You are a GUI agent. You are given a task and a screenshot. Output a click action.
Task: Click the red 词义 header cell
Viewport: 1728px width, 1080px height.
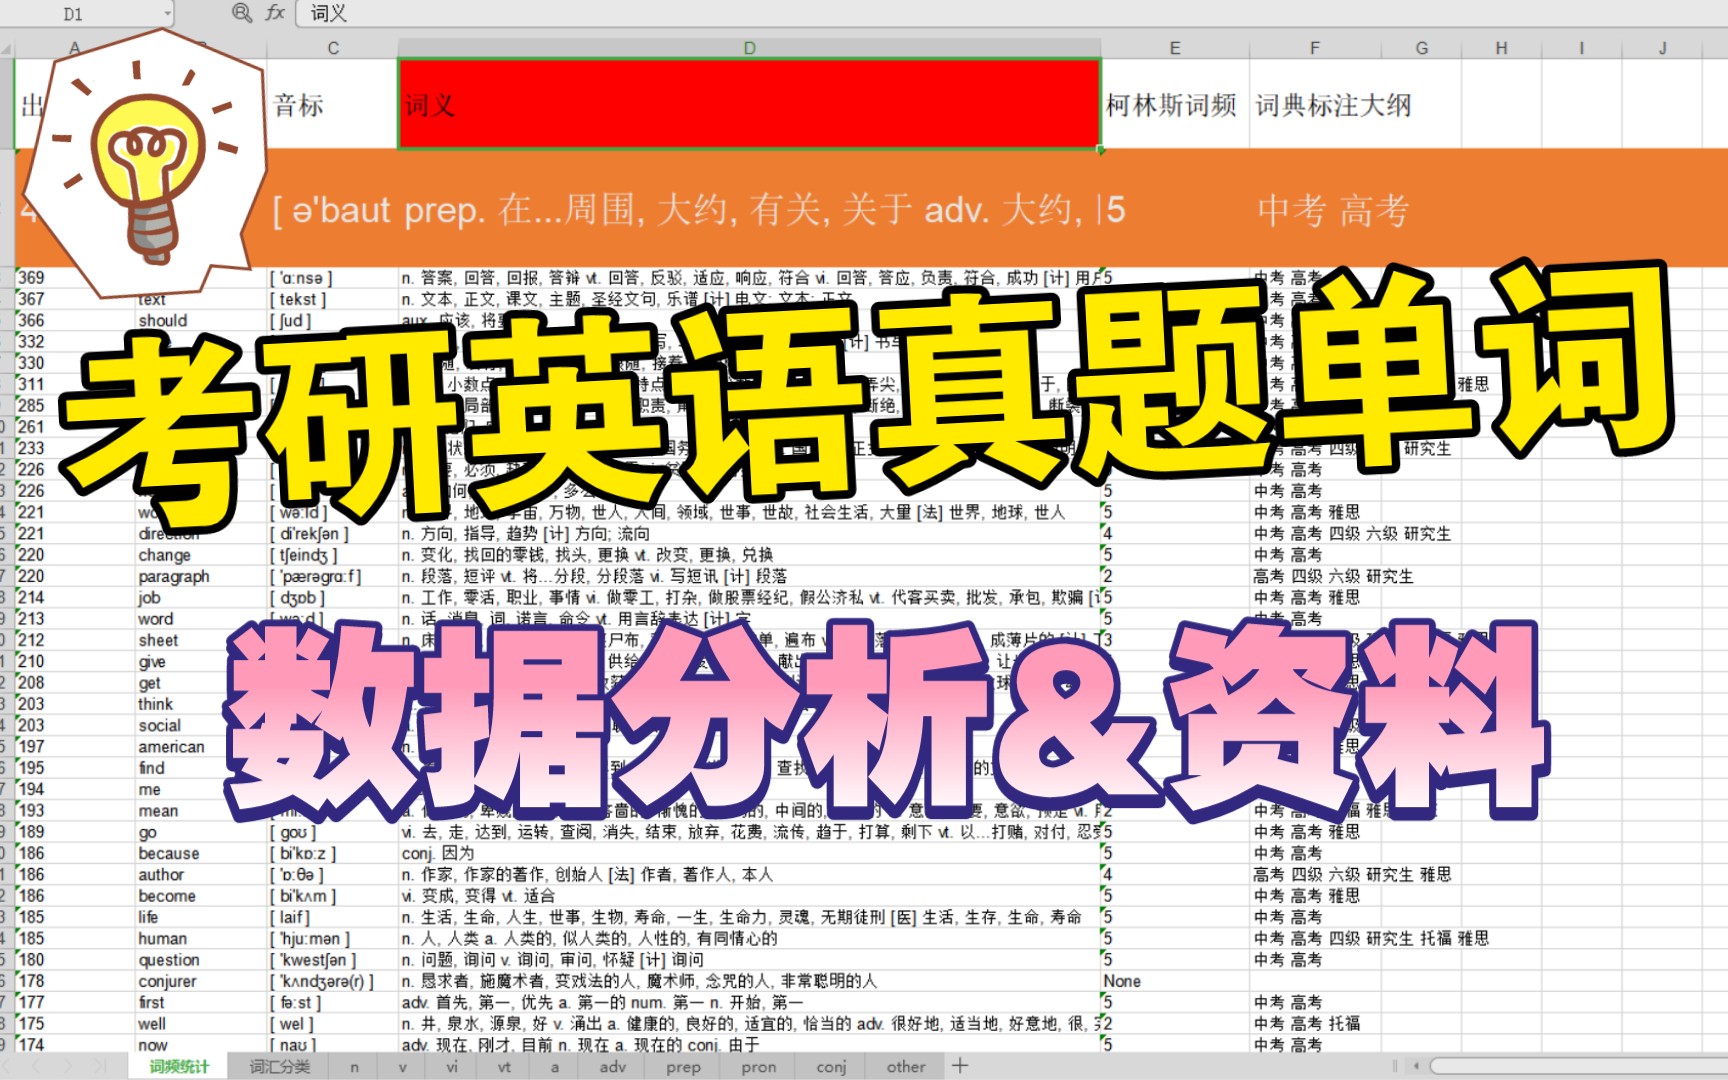pyautogui.click(x=749, y=104)
